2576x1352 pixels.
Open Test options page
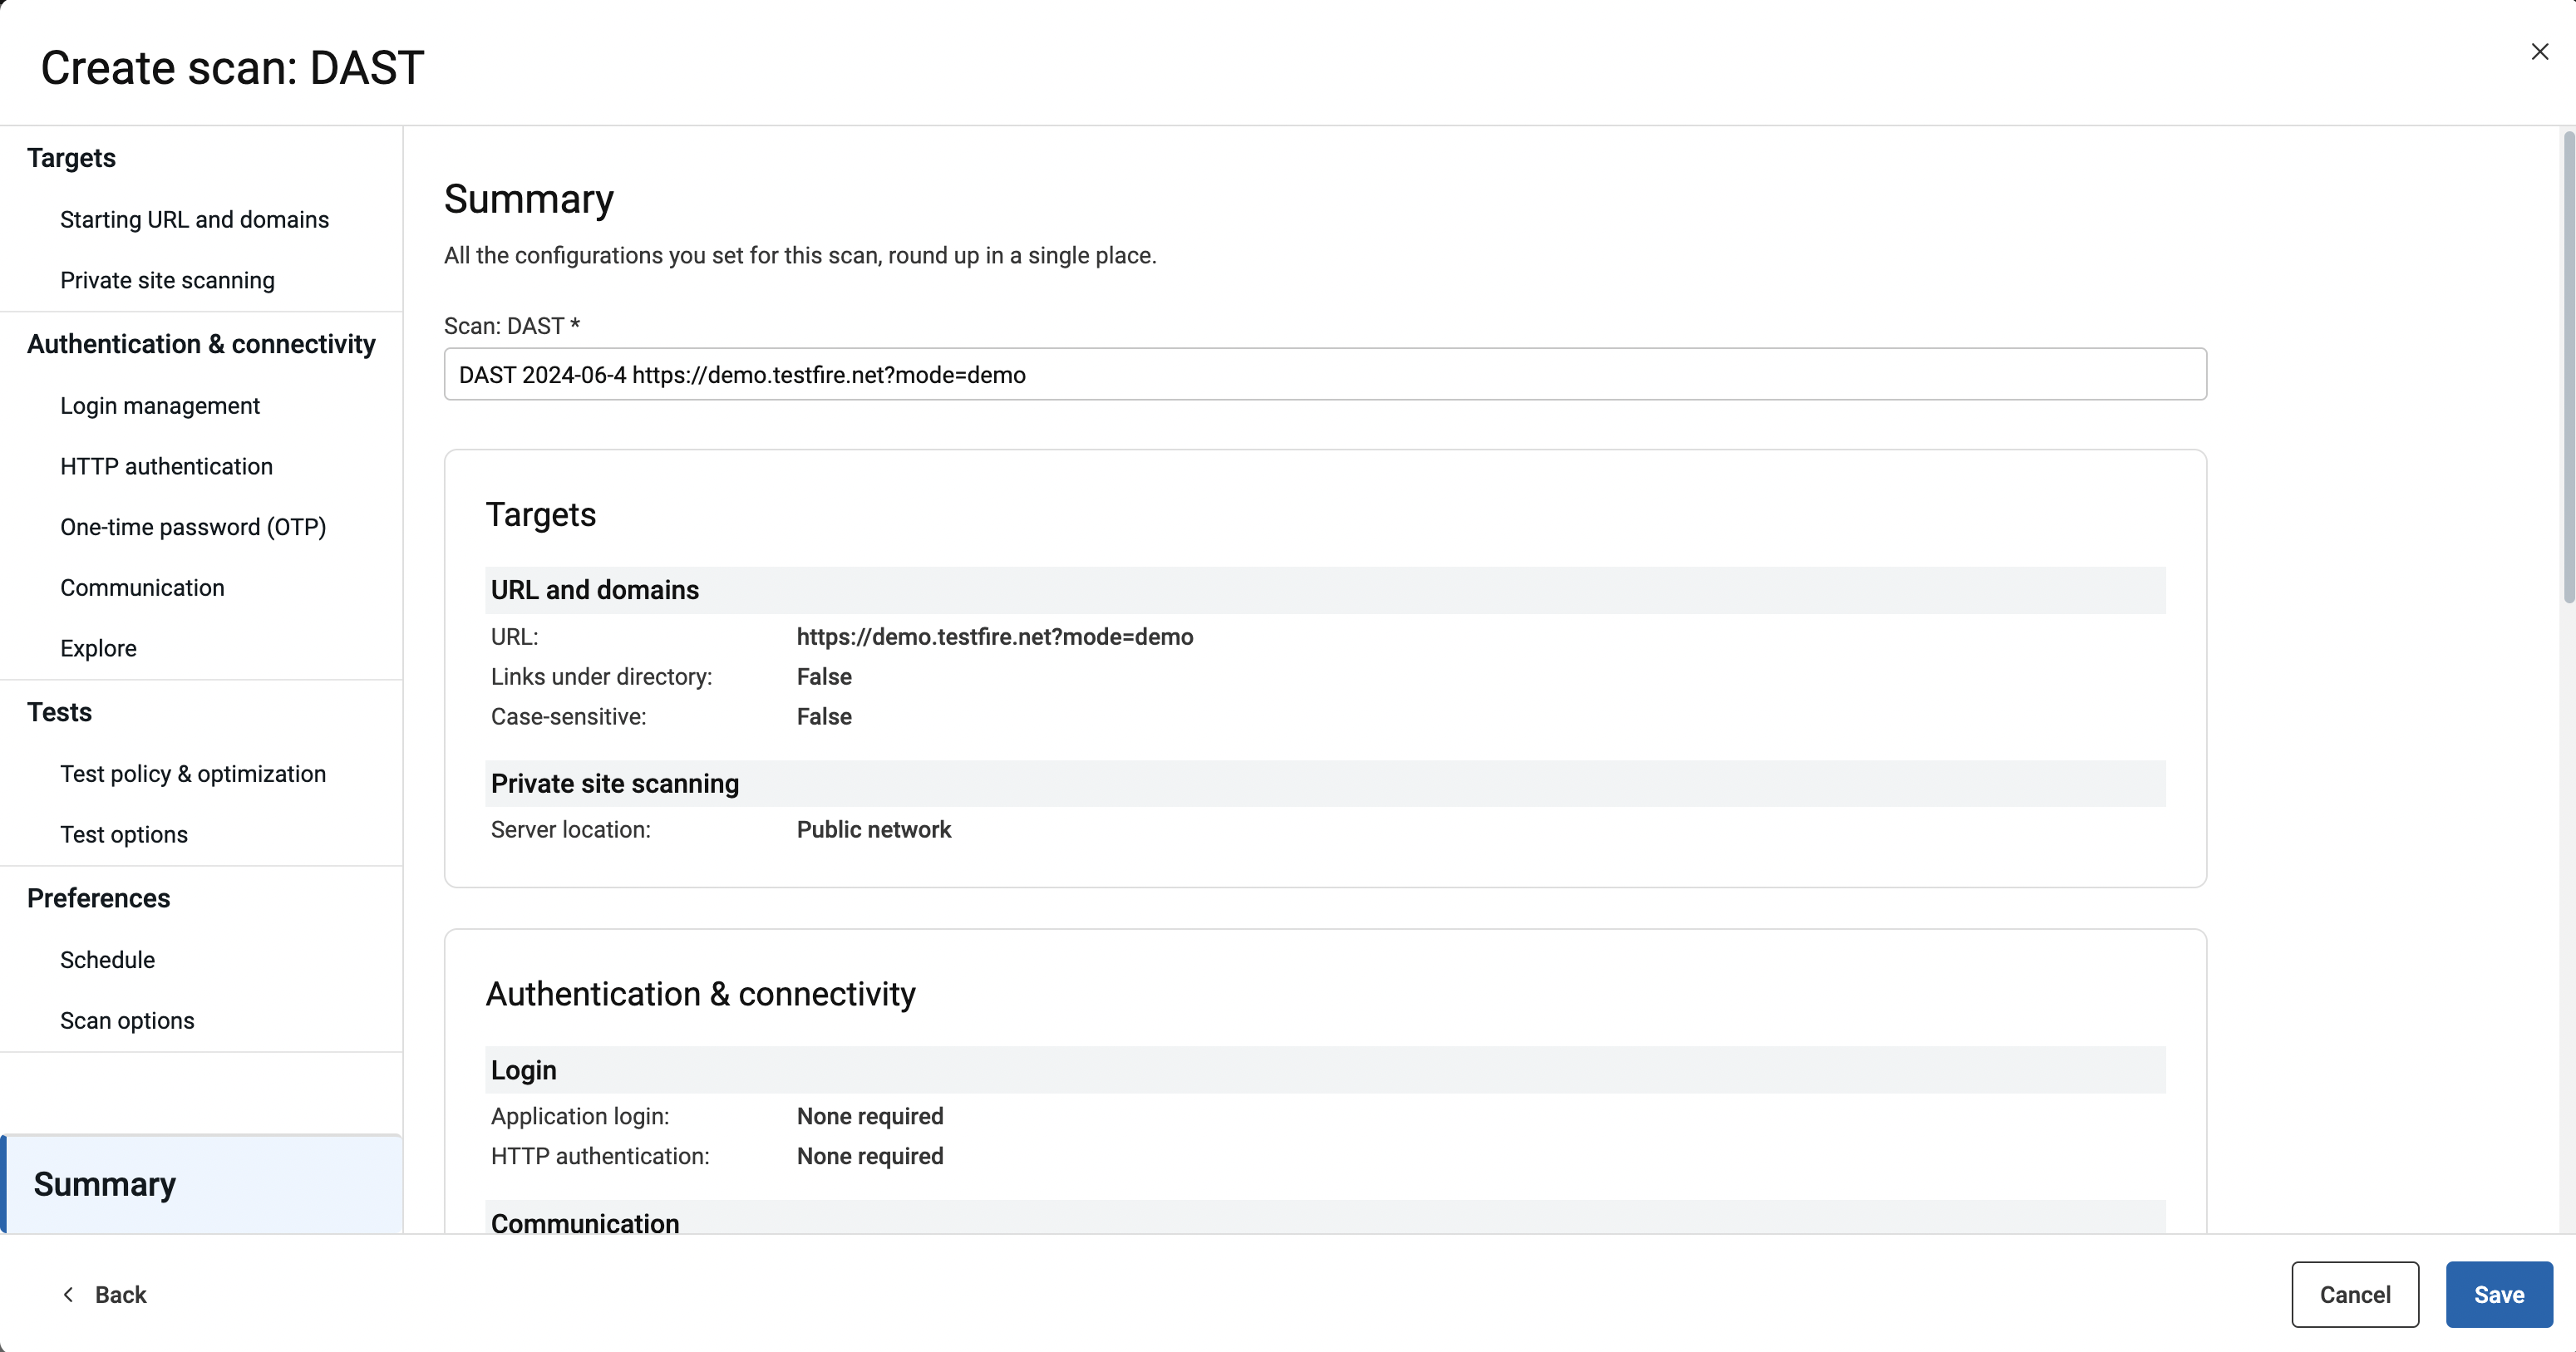point(124,834)
